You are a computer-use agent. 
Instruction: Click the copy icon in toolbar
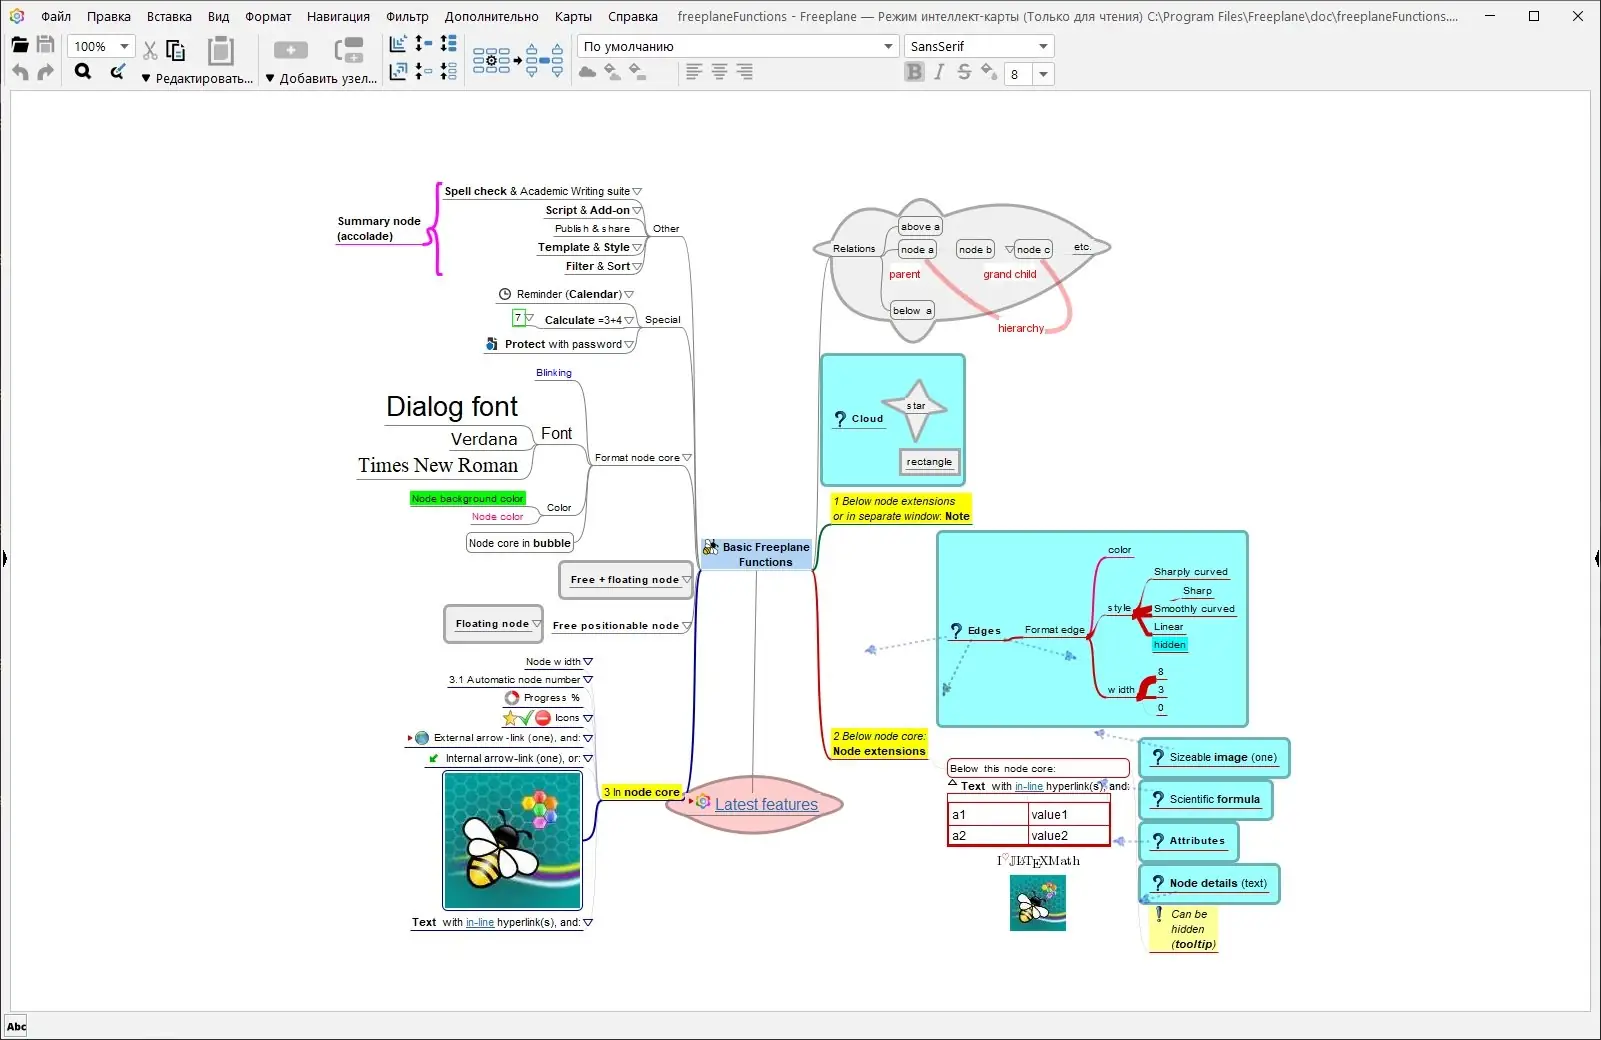tap(176, 51)
